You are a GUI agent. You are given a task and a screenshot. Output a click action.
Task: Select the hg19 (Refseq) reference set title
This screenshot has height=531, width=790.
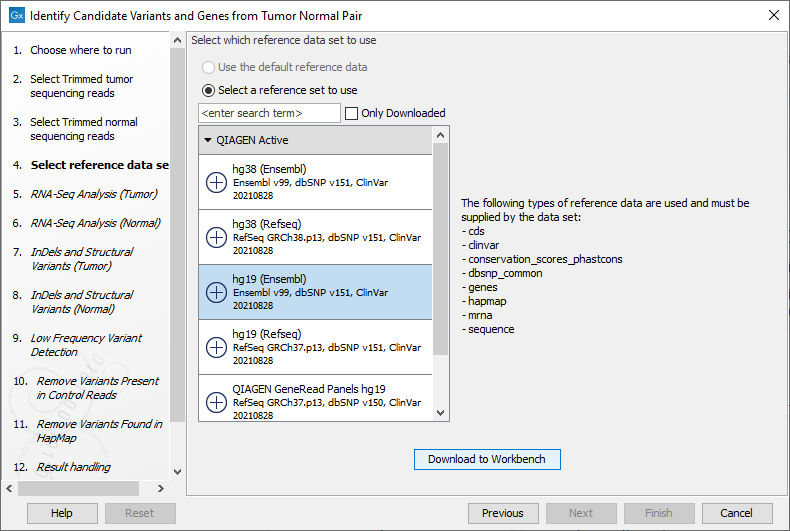(x=267, y=334)
